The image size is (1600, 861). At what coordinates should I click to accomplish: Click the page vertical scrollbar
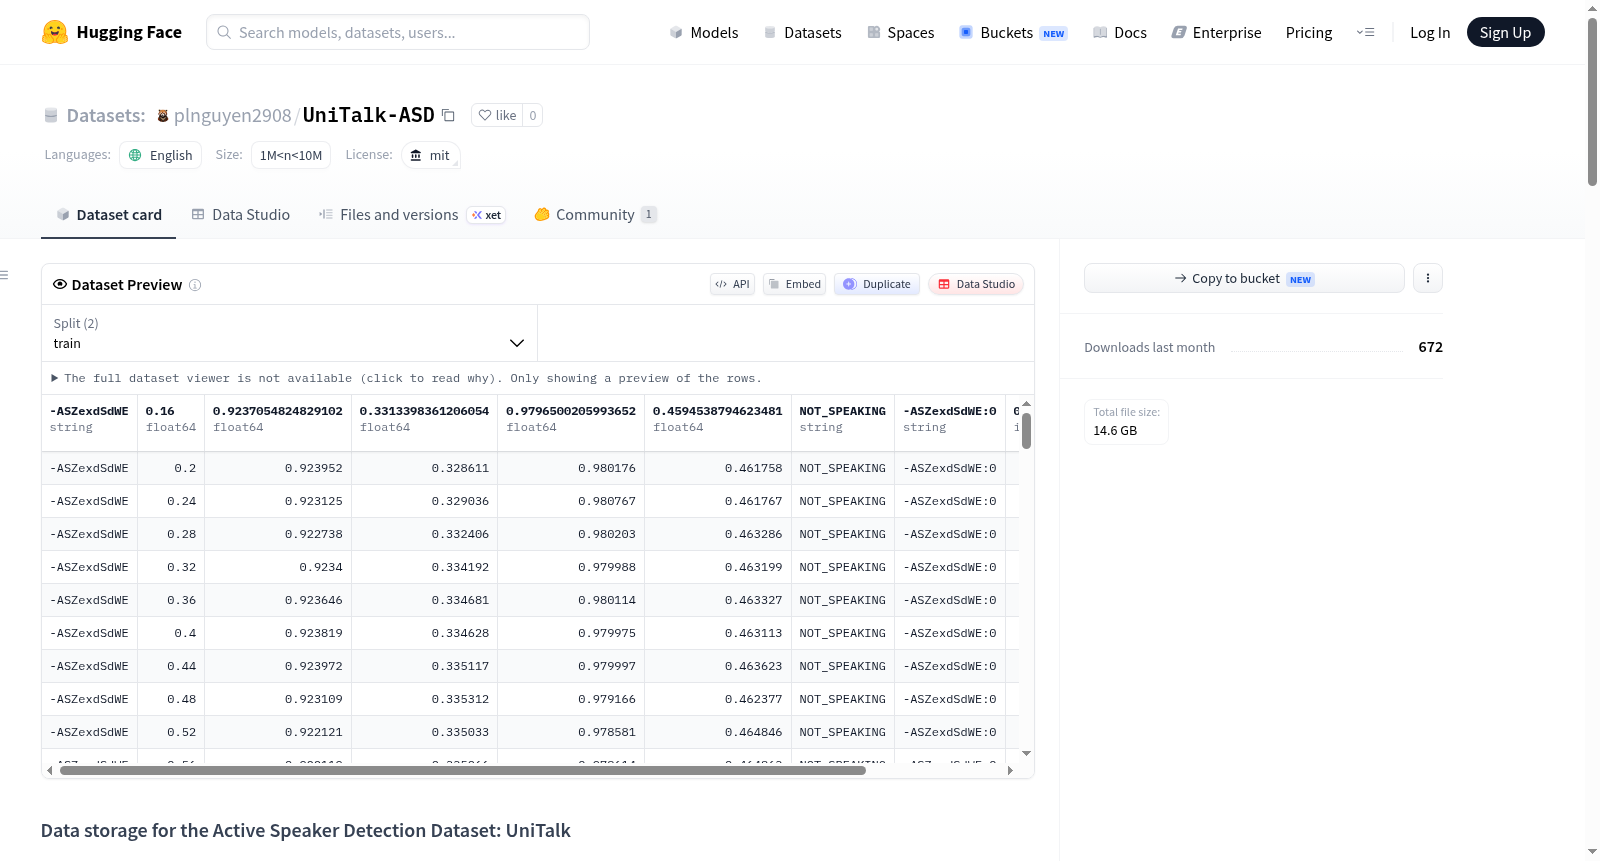coord(1592,100)
